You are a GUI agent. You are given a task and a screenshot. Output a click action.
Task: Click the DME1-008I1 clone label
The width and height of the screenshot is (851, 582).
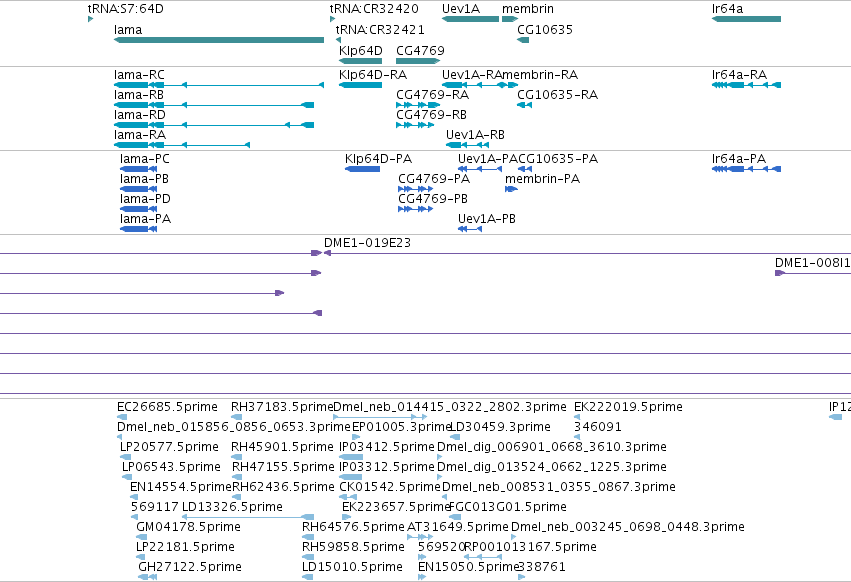pos(812,263)
